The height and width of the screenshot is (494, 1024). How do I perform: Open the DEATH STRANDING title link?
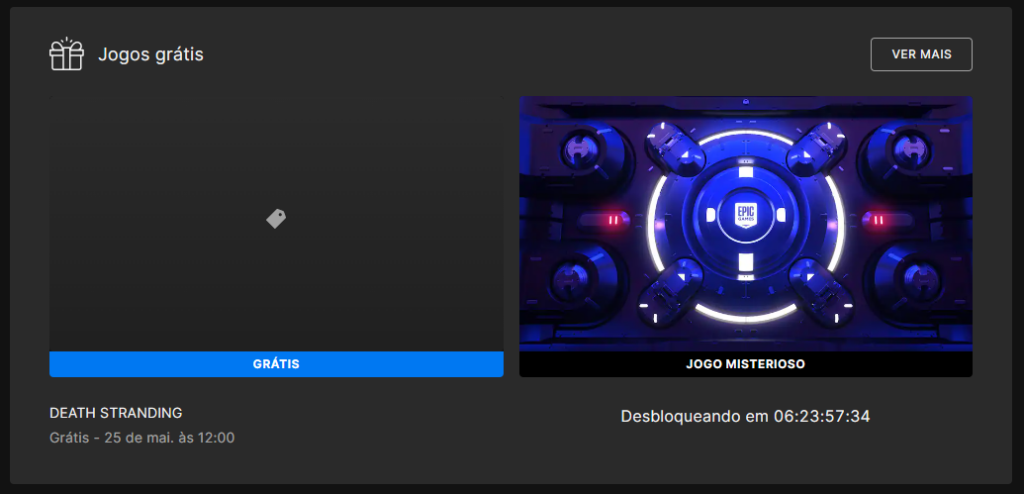click(116, 412)
